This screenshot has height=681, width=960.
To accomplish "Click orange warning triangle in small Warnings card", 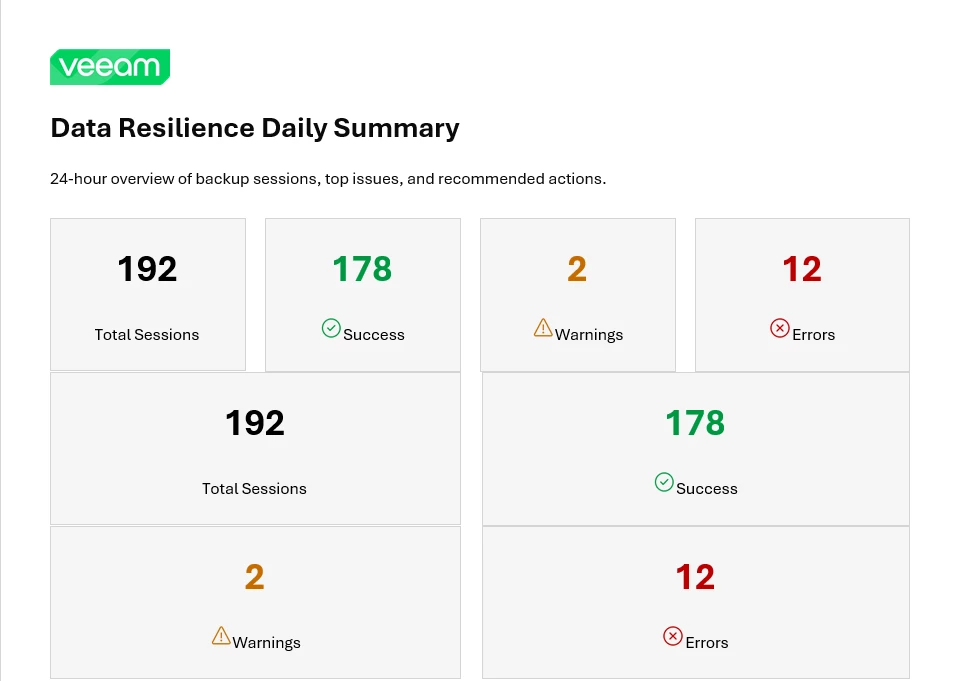I will [543, 328].
